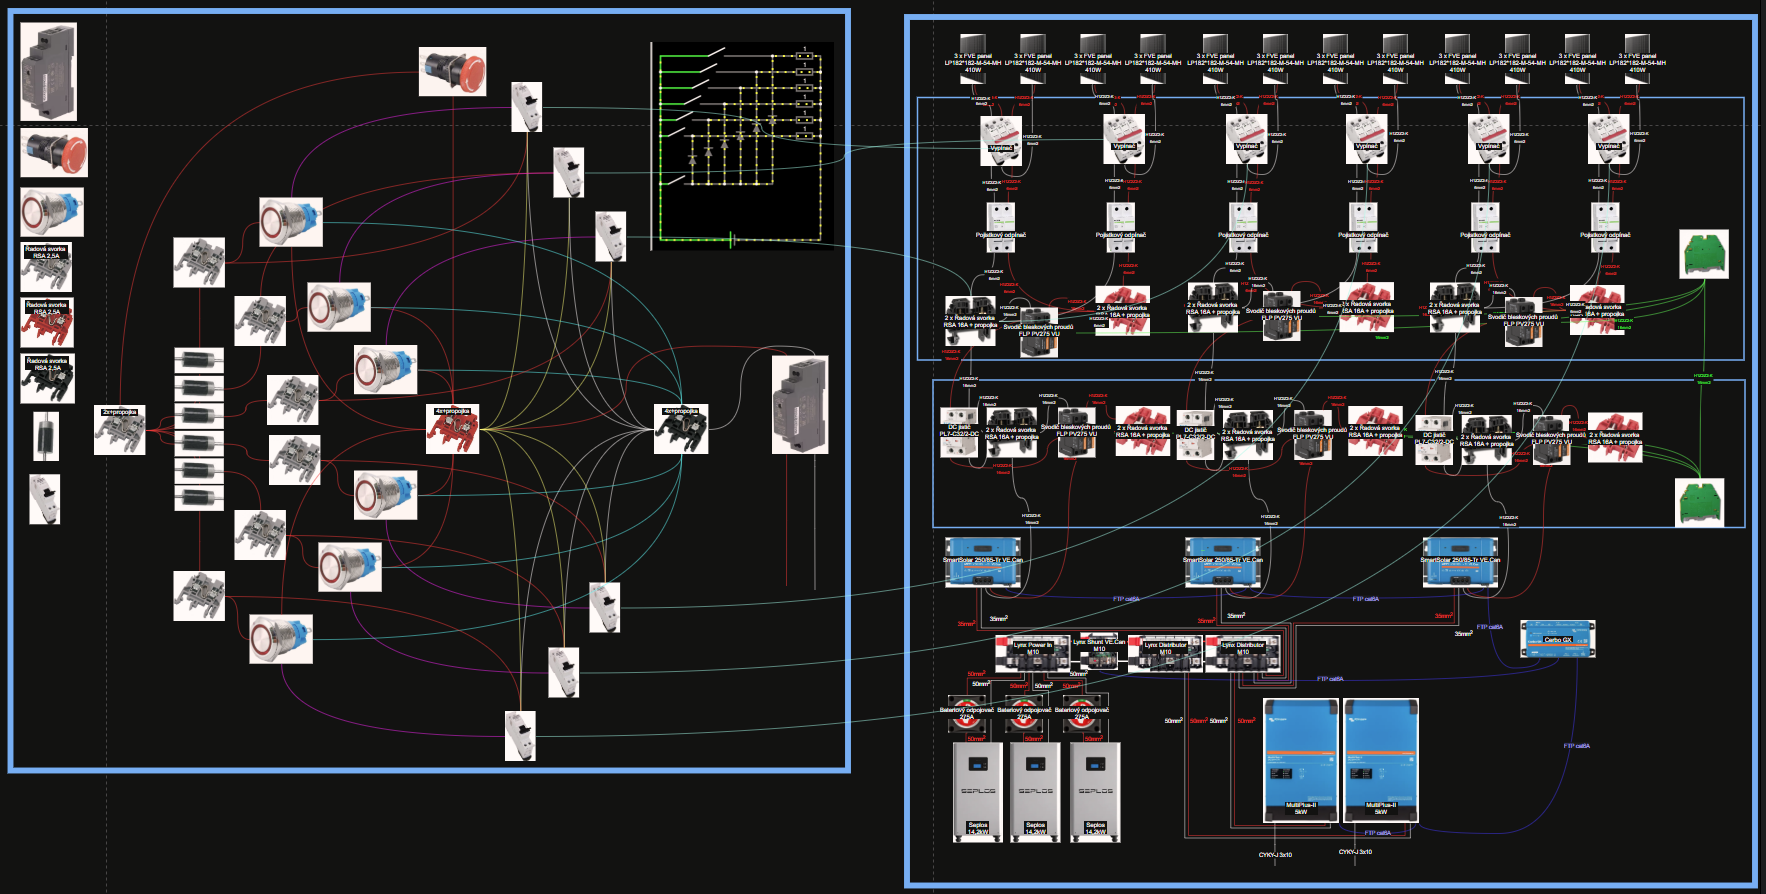Select the leftmost Vypínač disconnect switch
Viewport: 1766px width, 894px height.
[1001, 139]
